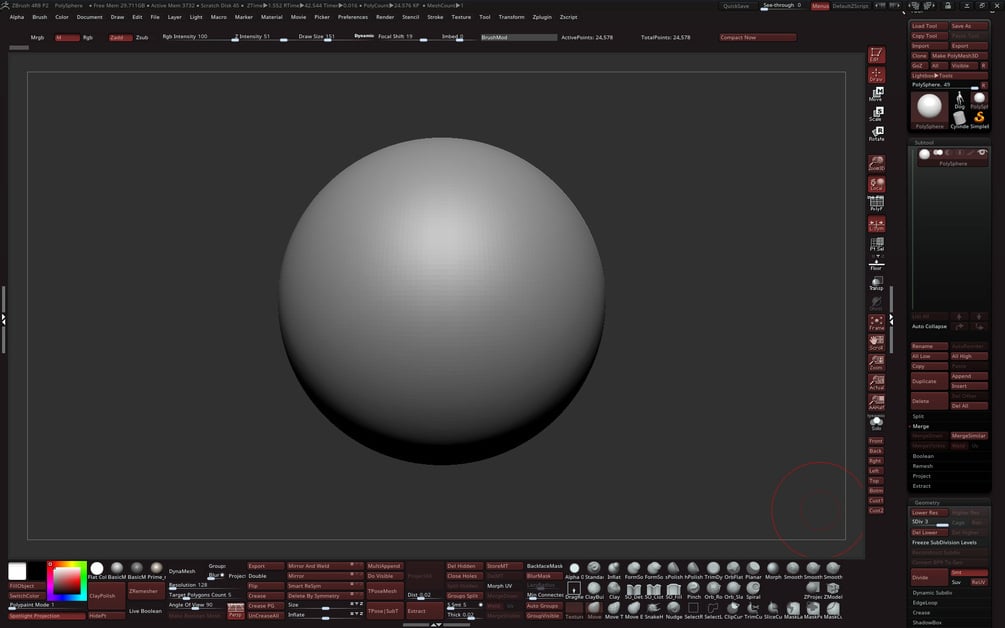Enable the Zadd mode

tap(120, 37)
